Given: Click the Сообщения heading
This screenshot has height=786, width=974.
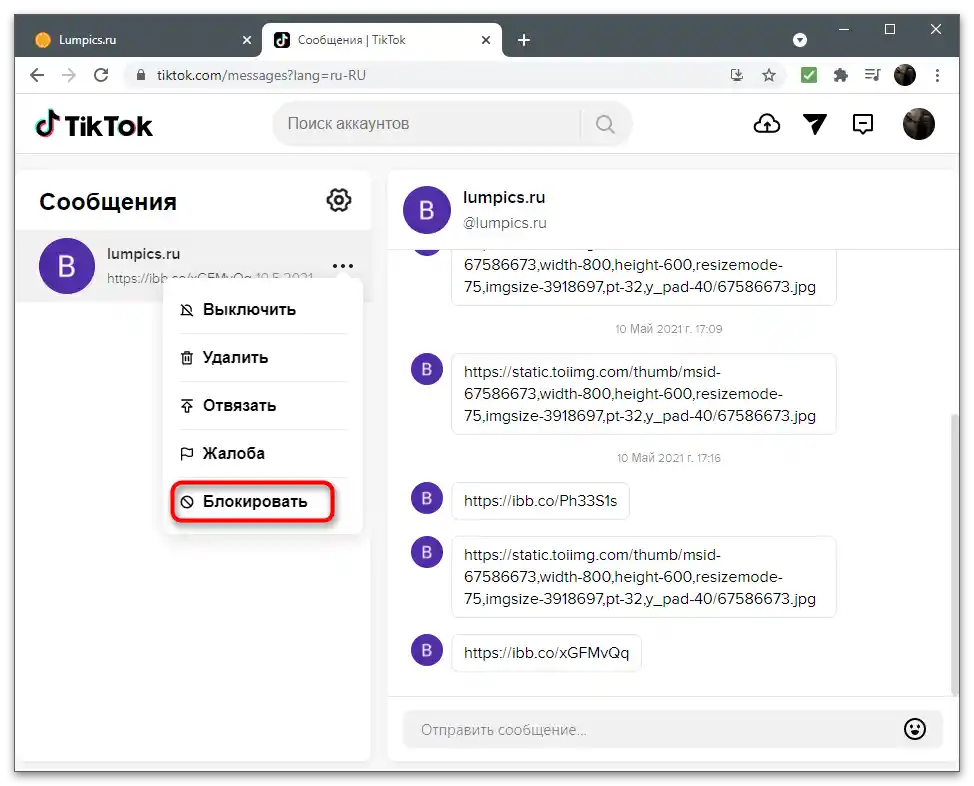Looking at the screenshot, I should coord(108,202).
